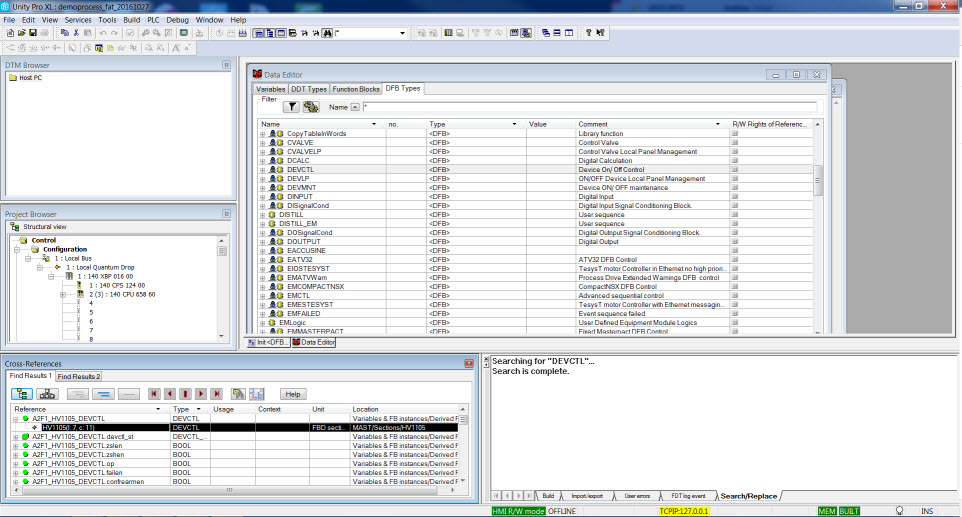Toggle R/W rights checkbox for EMCTL row
Screen dimensions: 962x517
pos(734,296)
